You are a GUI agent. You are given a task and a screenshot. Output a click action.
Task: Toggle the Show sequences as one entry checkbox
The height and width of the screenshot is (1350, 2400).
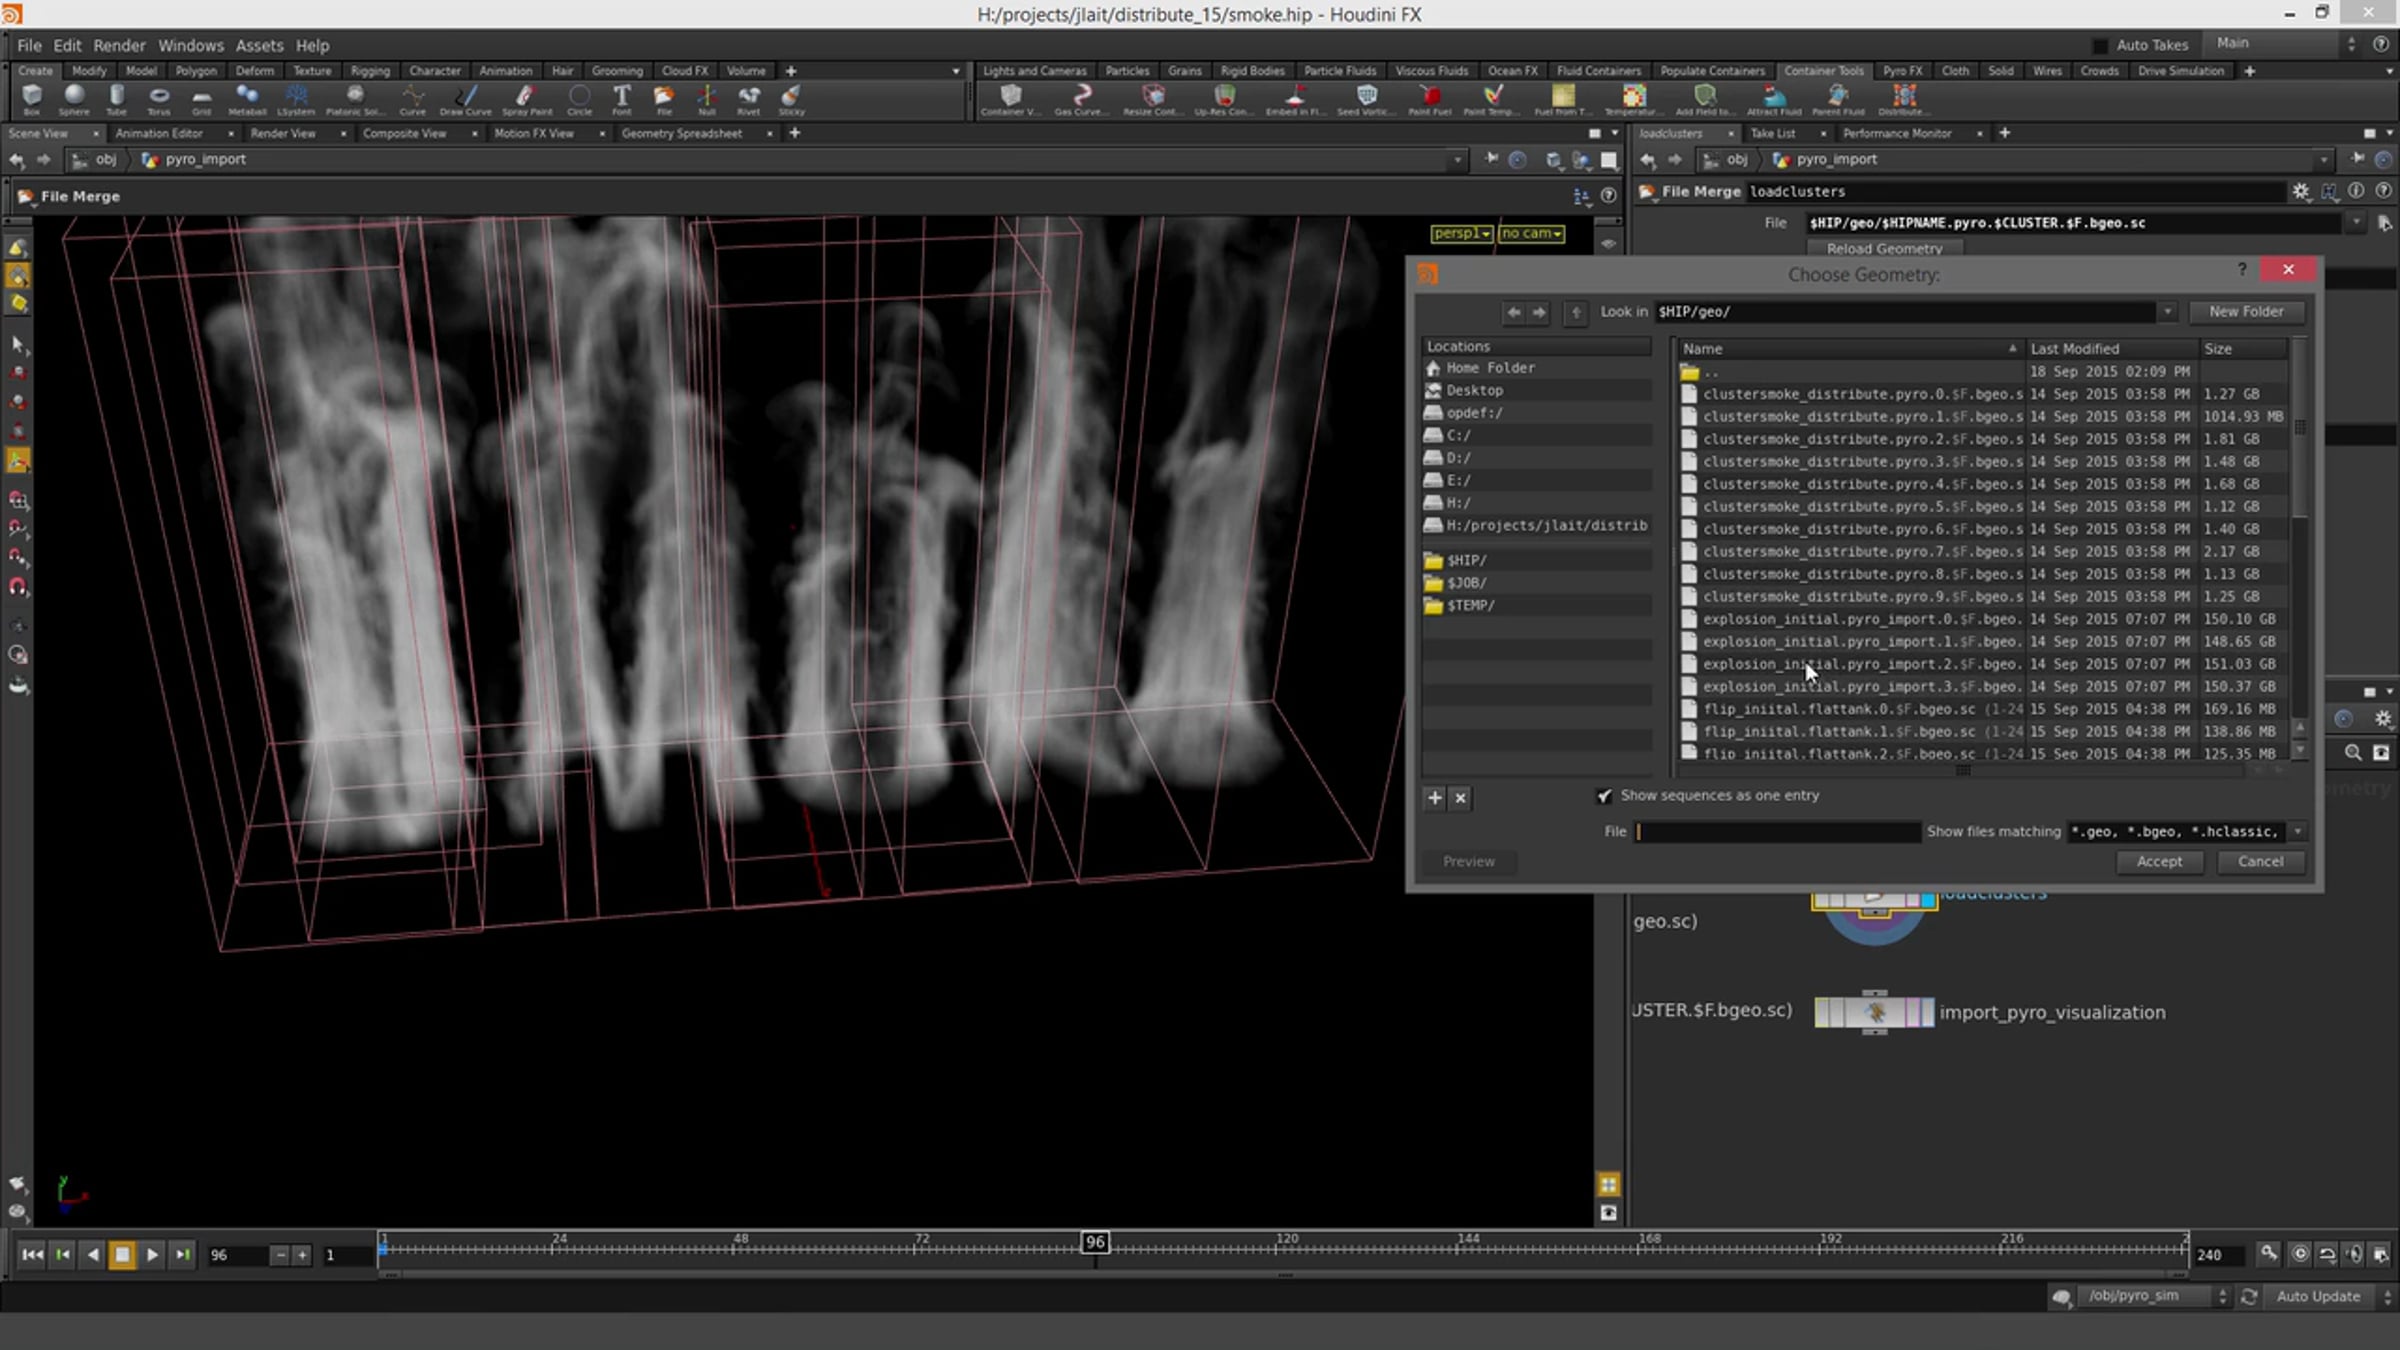click(x=1604, y=796)
